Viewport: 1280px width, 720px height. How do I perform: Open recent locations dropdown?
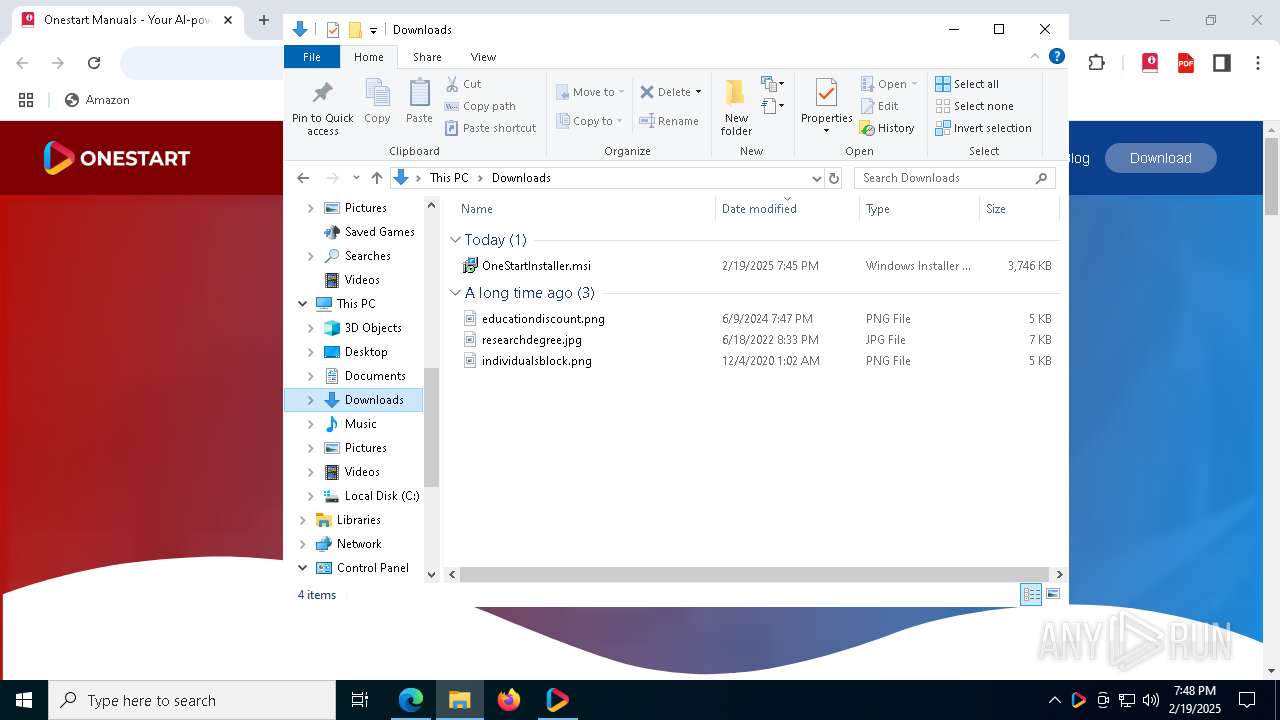coord(355,178)
